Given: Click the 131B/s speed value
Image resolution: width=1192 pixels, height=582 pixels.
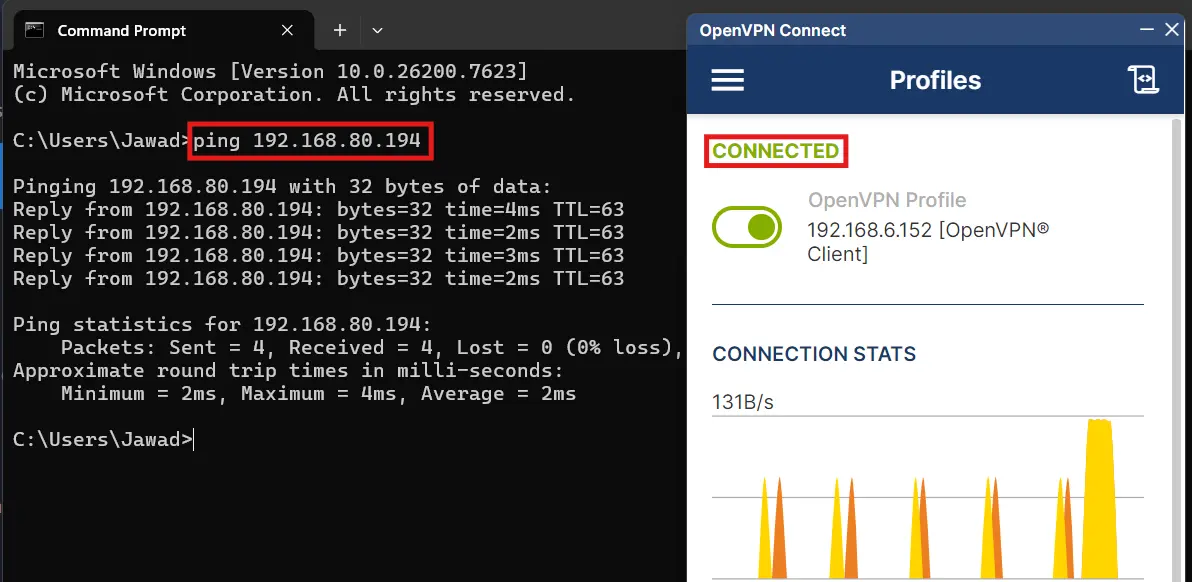Looking at the screenshot, I should (743, 402).
